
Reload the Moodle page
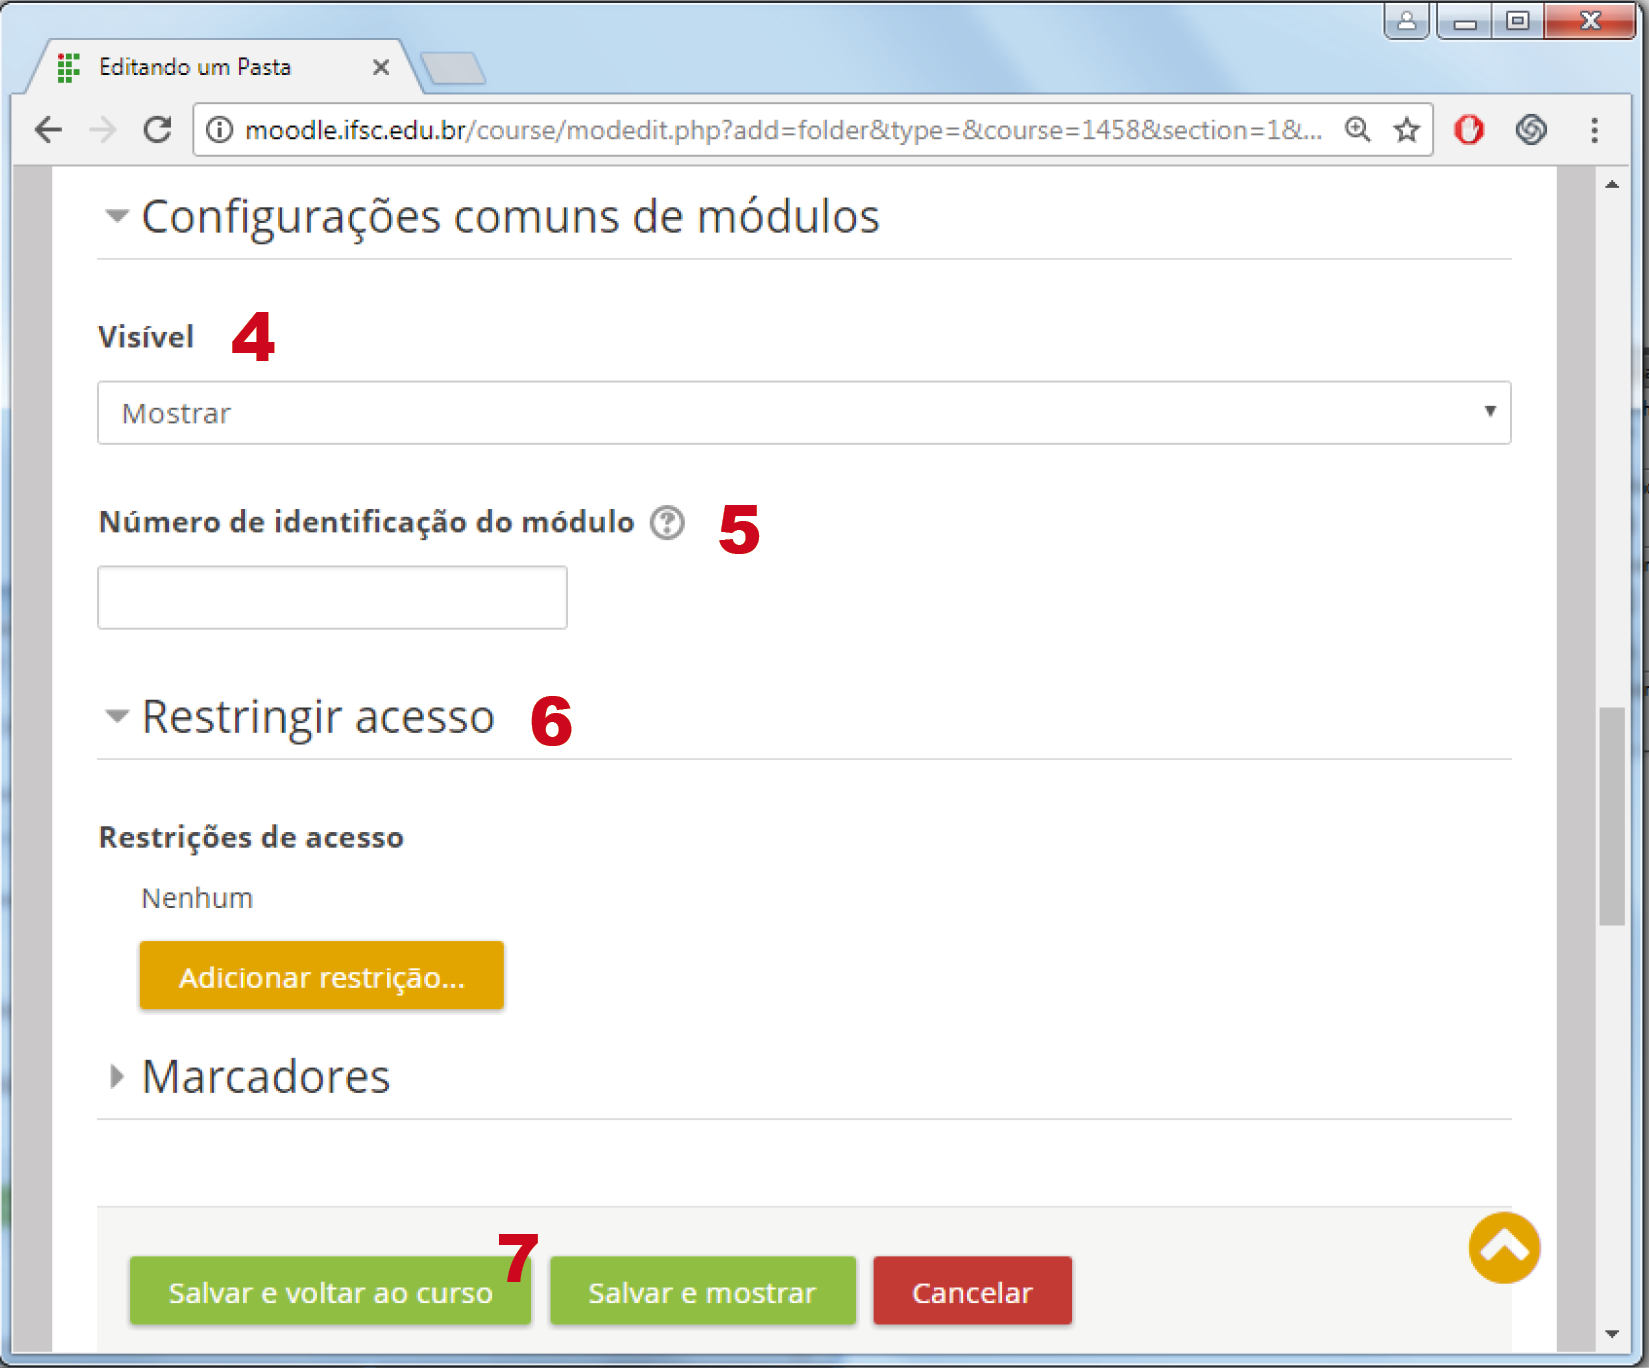click(157, 130)
